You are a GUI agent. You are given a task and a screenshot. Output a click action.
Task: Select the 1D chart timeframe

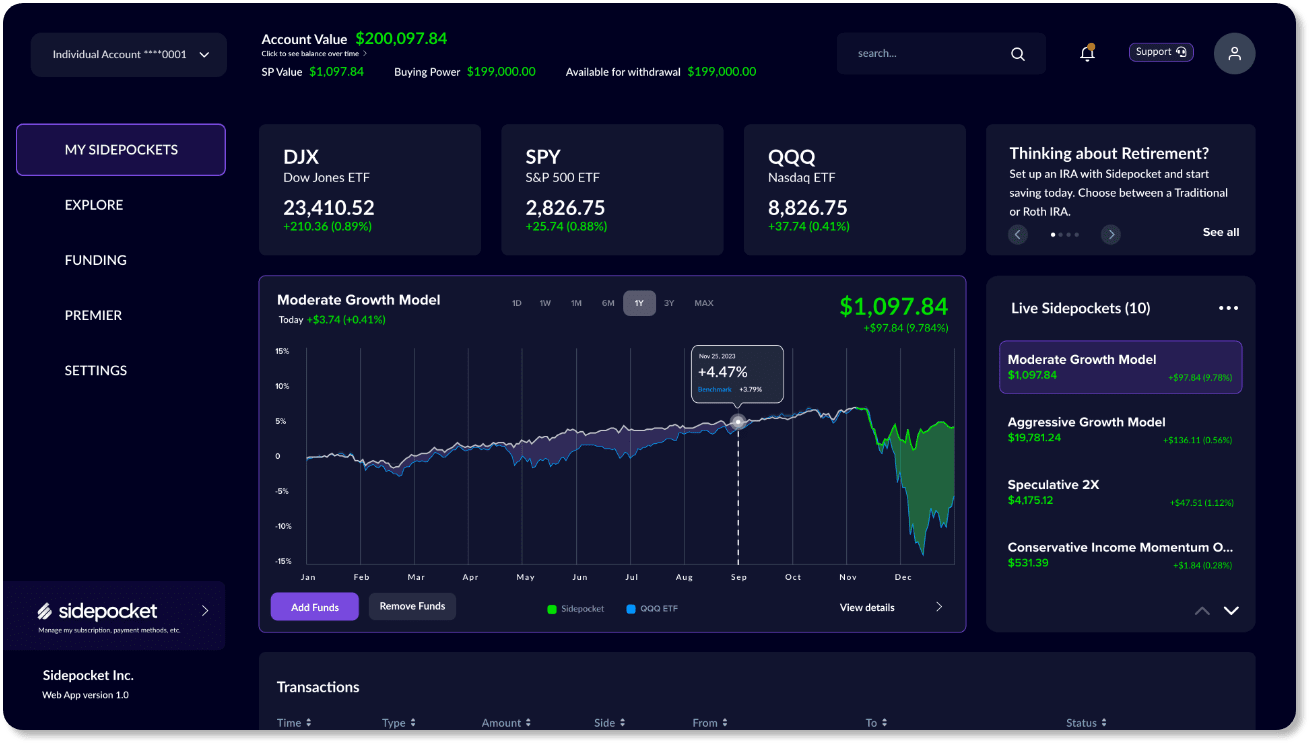(x=516, y=303)
